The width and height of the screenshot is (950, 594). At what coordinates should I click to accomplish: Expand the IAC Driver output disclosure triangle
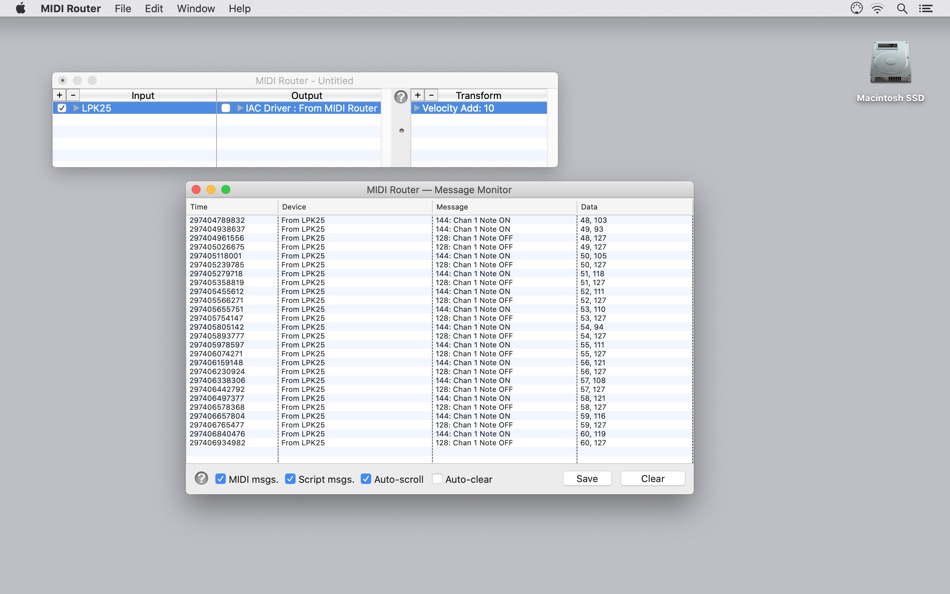pos(240,108)
